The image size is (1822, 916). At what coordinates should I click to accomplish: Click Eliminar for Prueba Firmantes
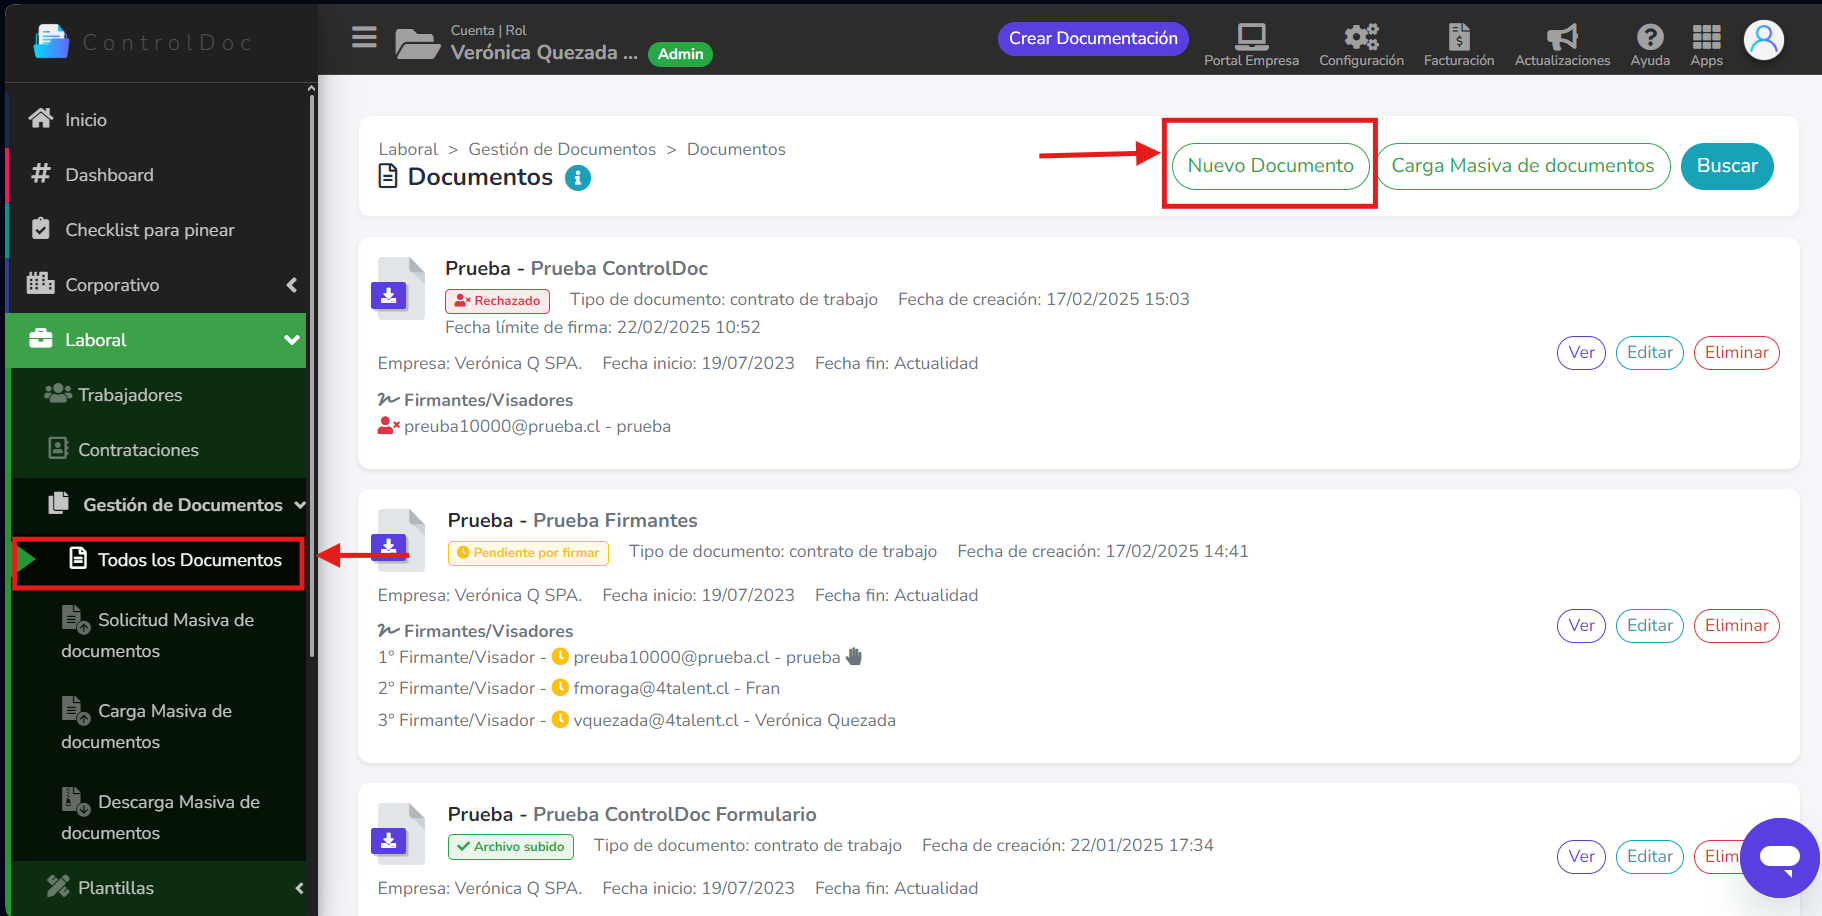click(x=1736, y=625)
